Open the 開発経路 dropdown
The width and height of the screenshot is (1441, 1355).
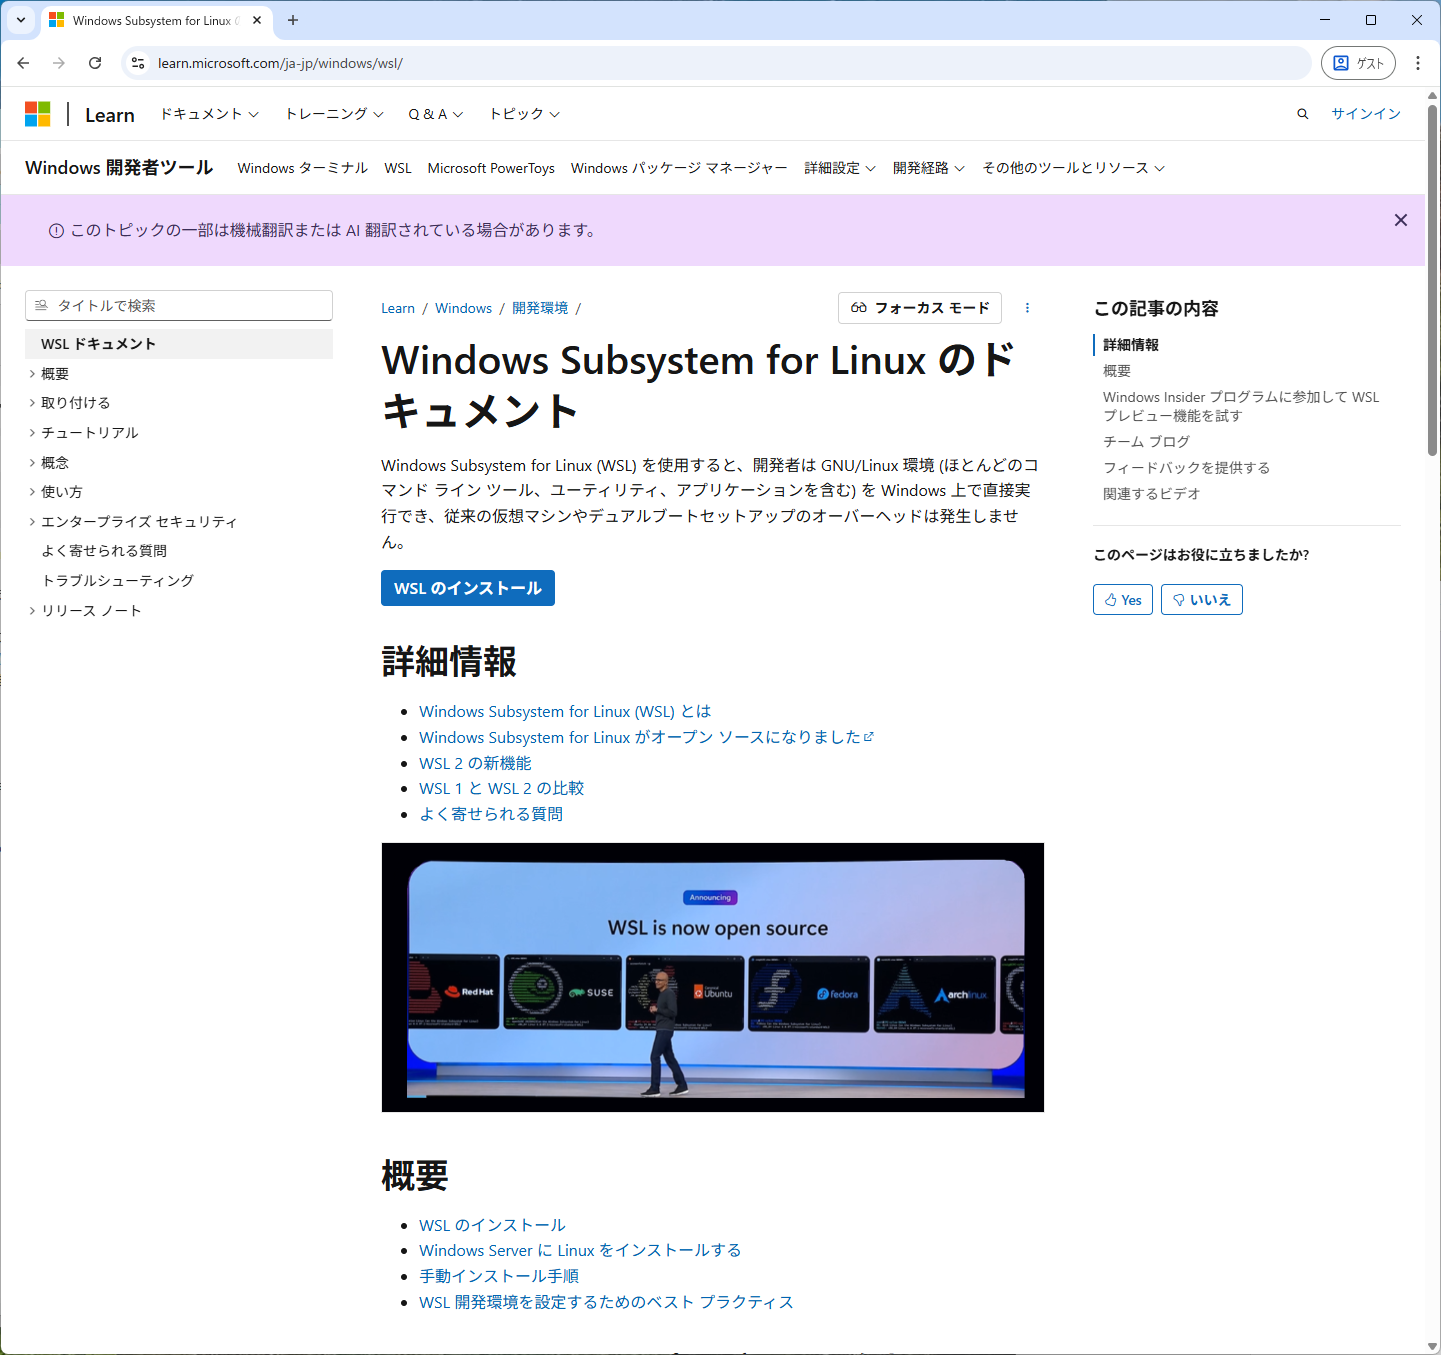tap(926, 168)
